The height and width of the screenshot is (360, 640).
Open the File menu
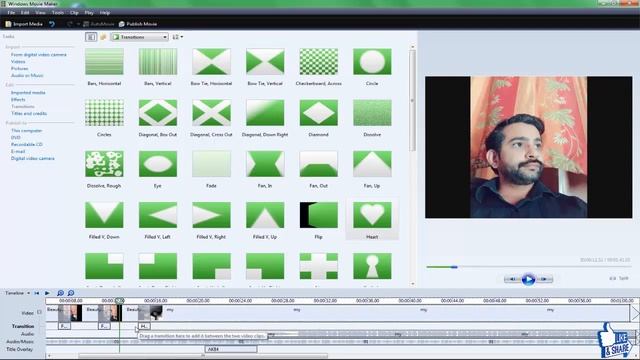point(11,13)
